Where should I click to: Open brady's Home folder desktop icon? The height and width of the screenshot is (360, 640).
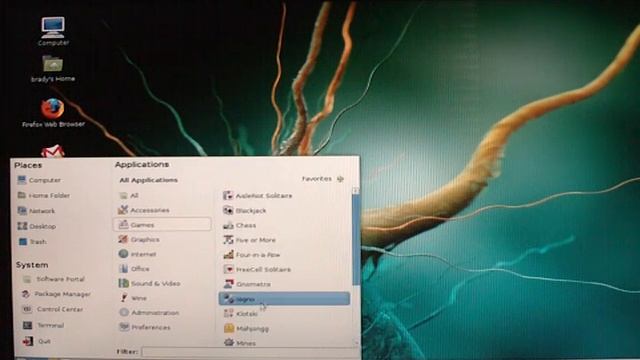[x=53, y=69]
